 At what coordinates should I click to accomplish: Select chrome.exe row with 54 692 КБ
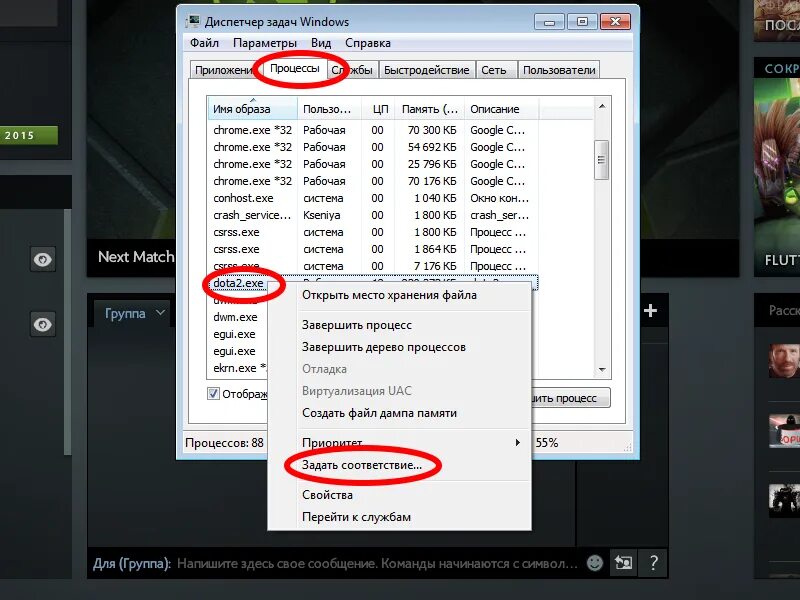coord(375,147)
